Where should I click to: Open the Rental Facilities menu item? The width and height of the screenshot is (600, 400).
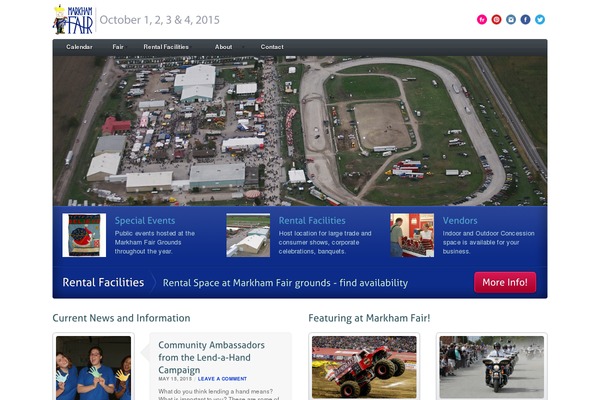tap(166, 47)
